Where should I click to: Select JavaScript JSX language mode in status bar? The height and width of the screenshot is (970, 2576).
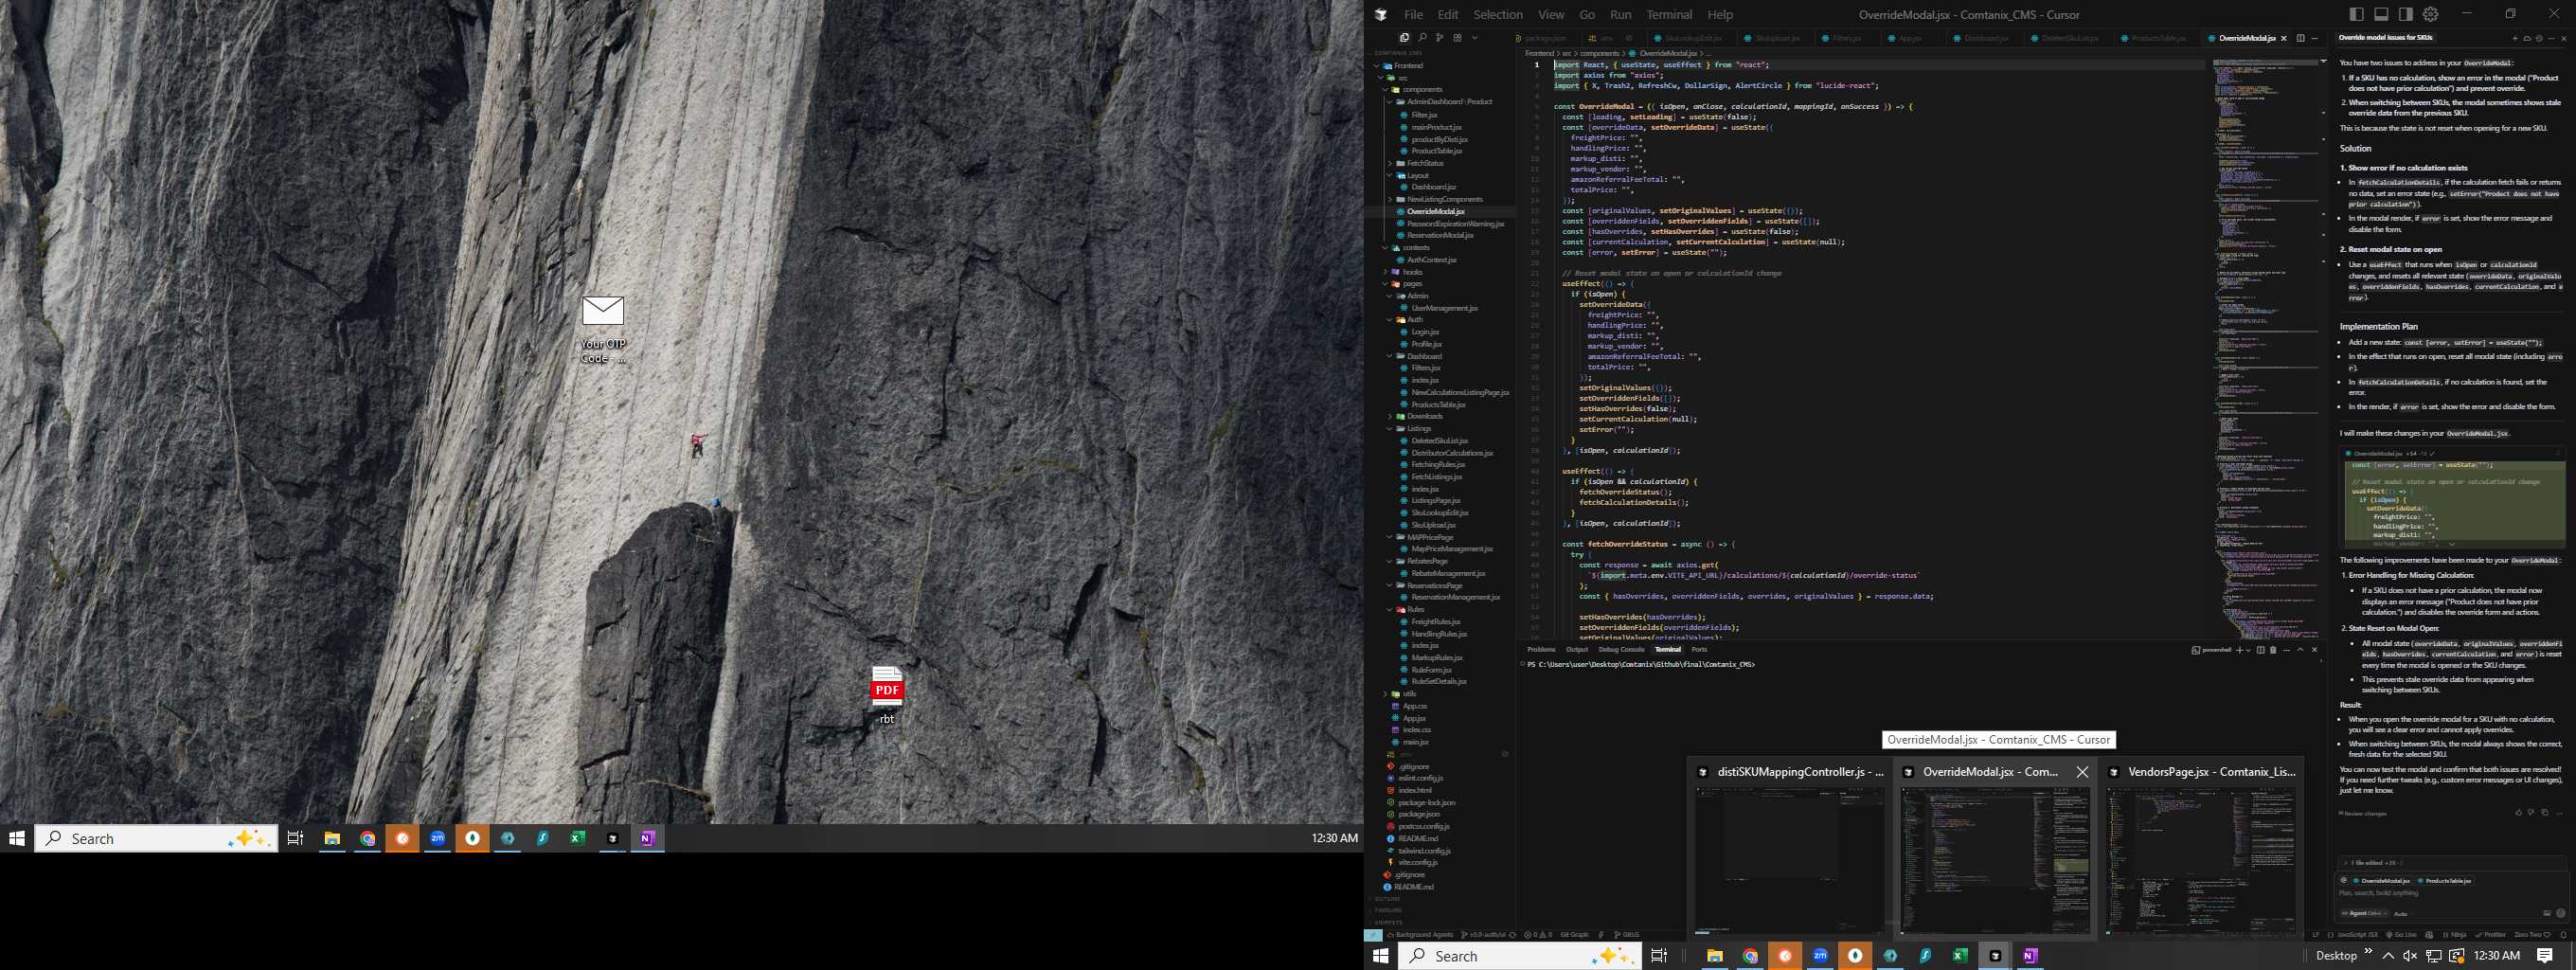tap(2358, 935)
